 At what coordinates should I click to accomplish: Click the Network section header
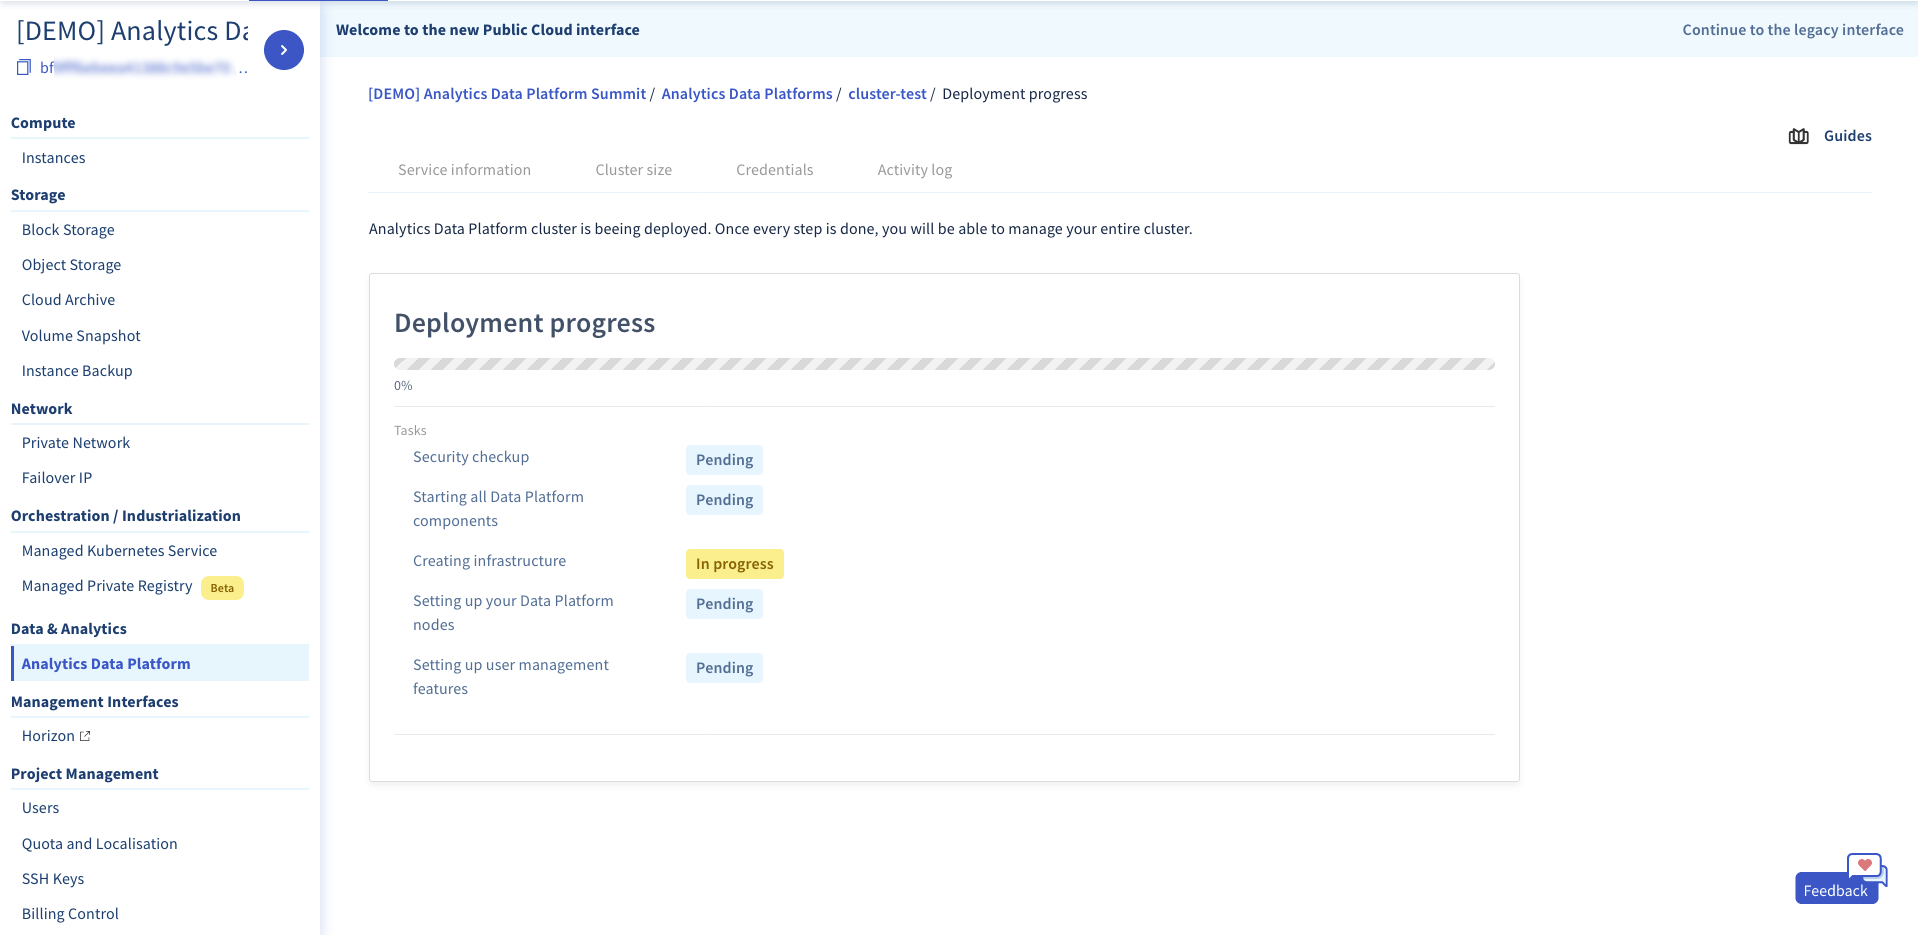tap(41, 409)
